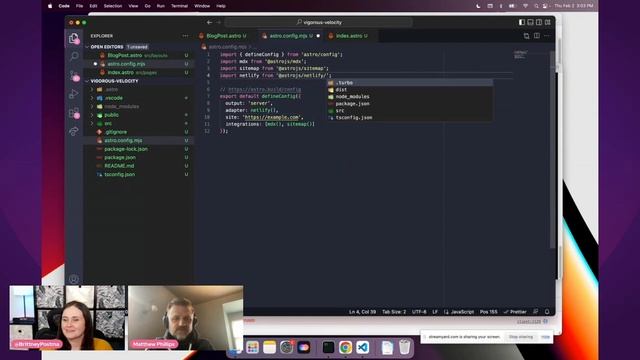Close astro.config.mjs tab via unsaved dot
640x360 pixels.
318,36
